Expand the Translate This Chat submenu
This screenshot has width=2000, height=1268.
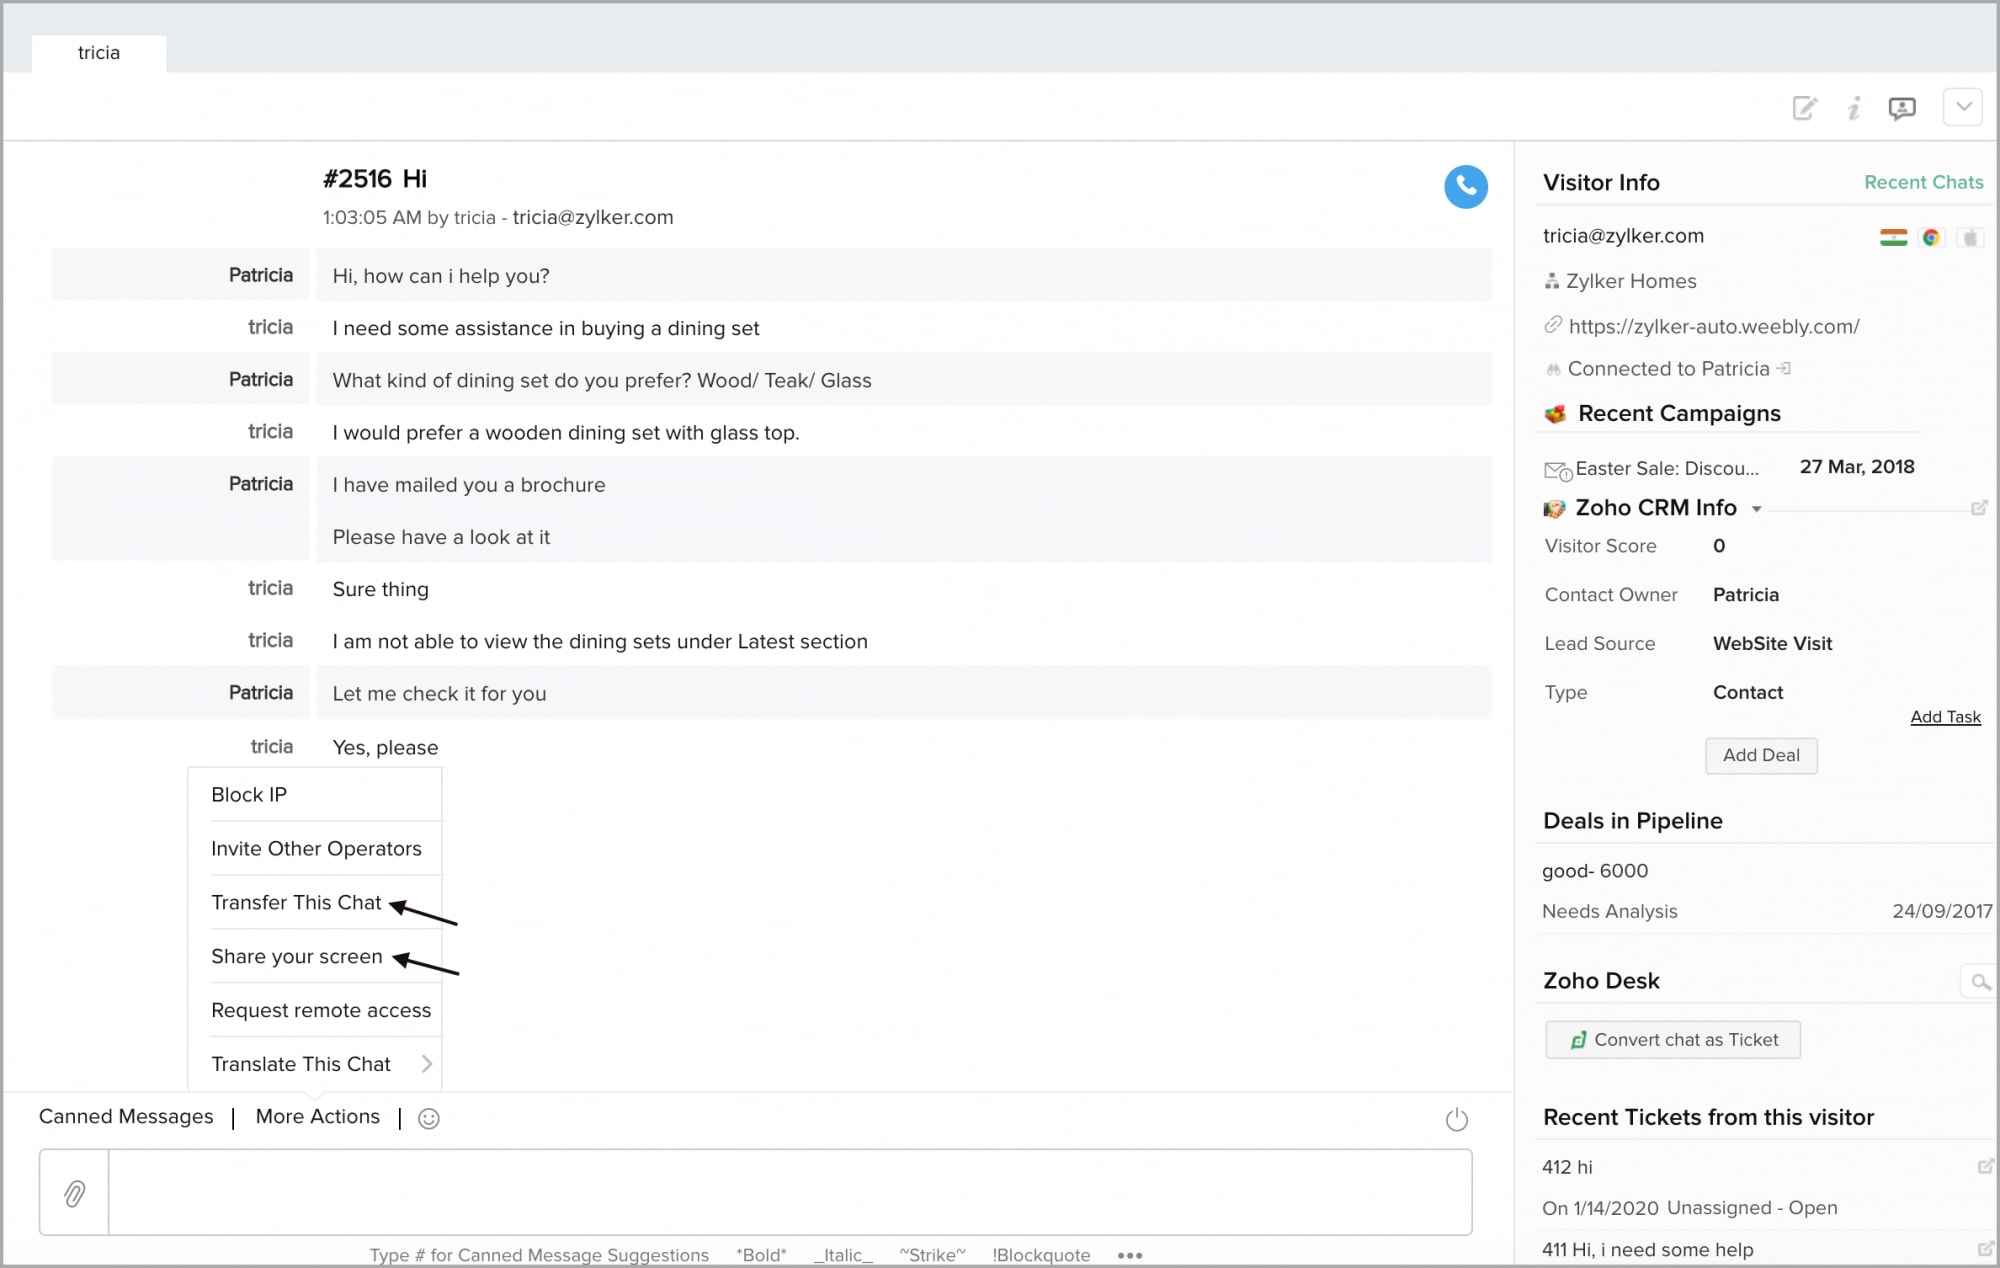click(x=426, y=1064)
